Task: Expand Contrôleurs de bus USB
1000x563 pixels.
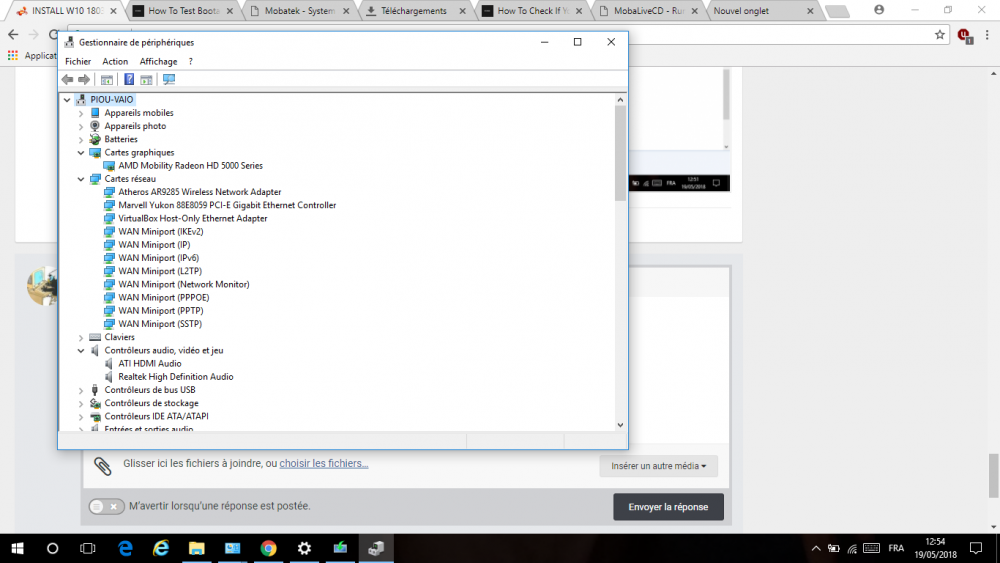Action: (81, 390)
